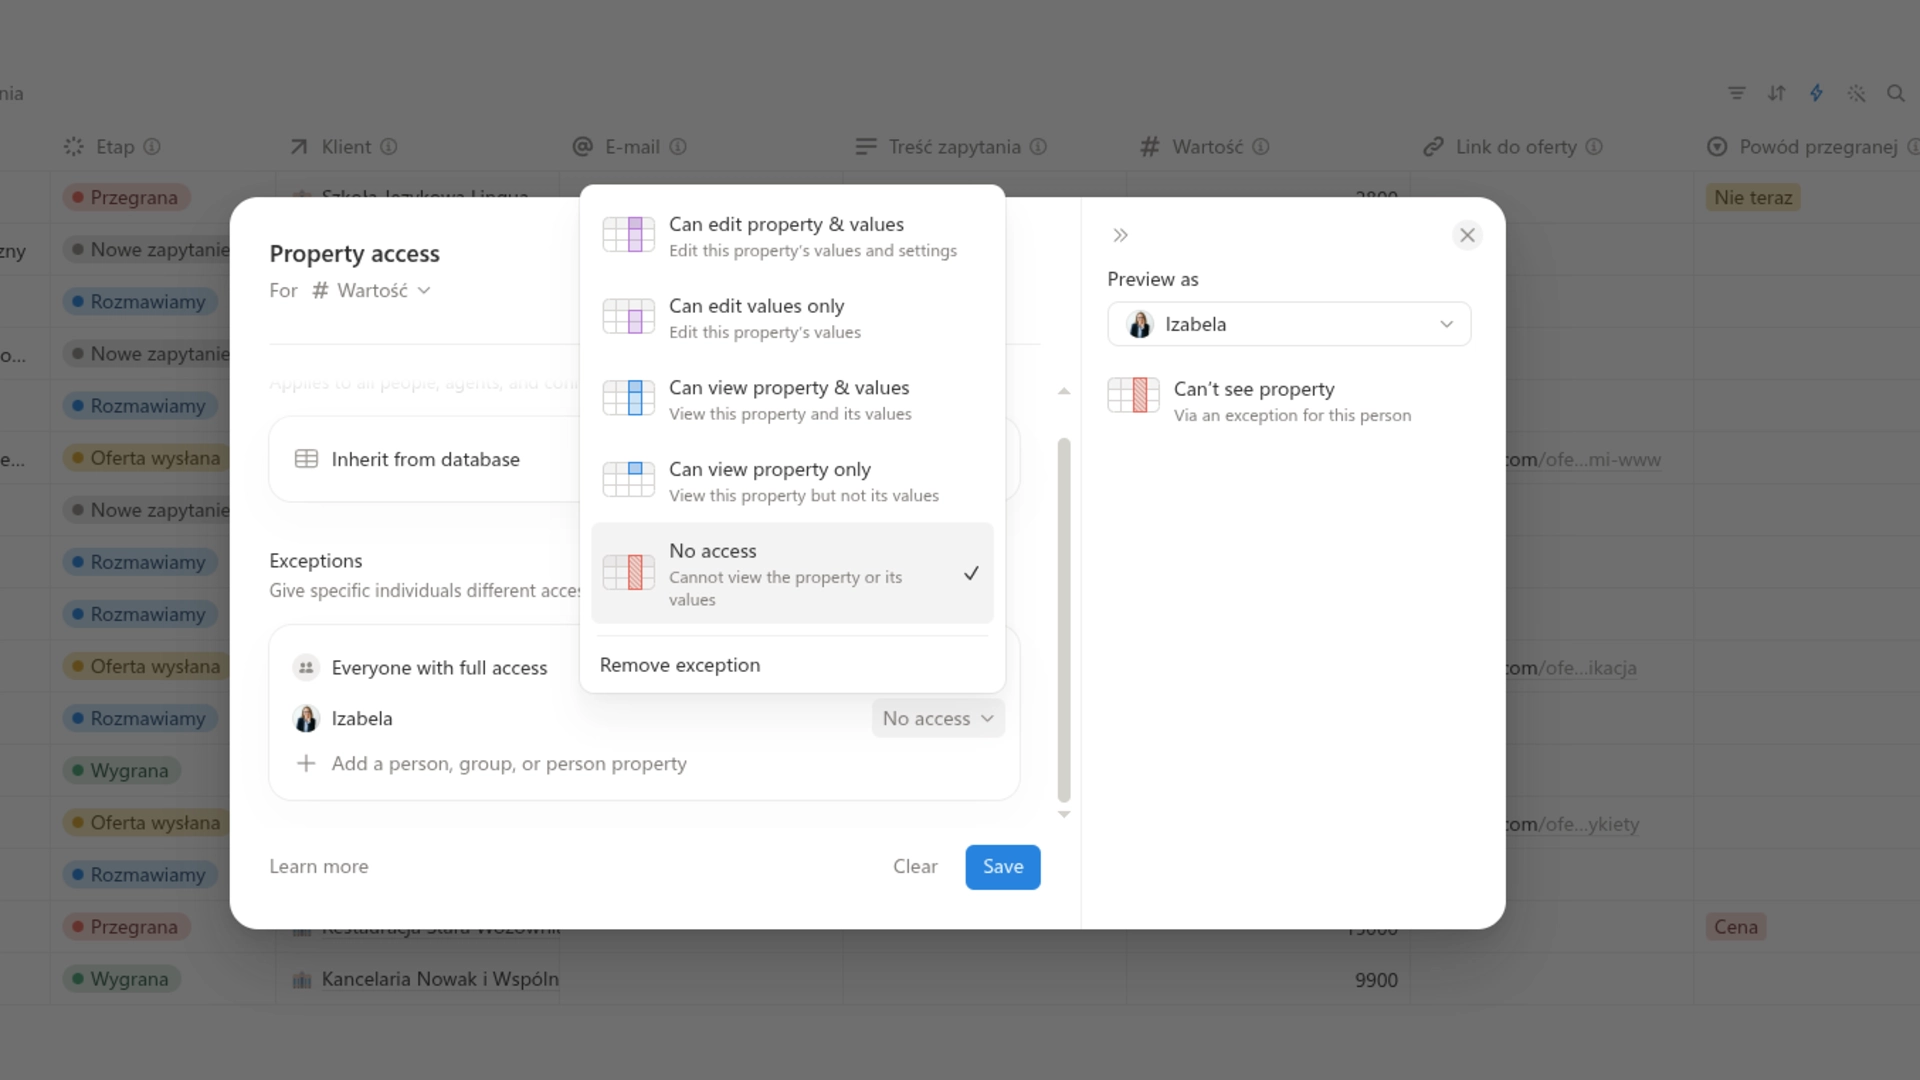The height and width of the screenshot is (1080, 1920).
Task: Click the Clear button
Action: 915,867
